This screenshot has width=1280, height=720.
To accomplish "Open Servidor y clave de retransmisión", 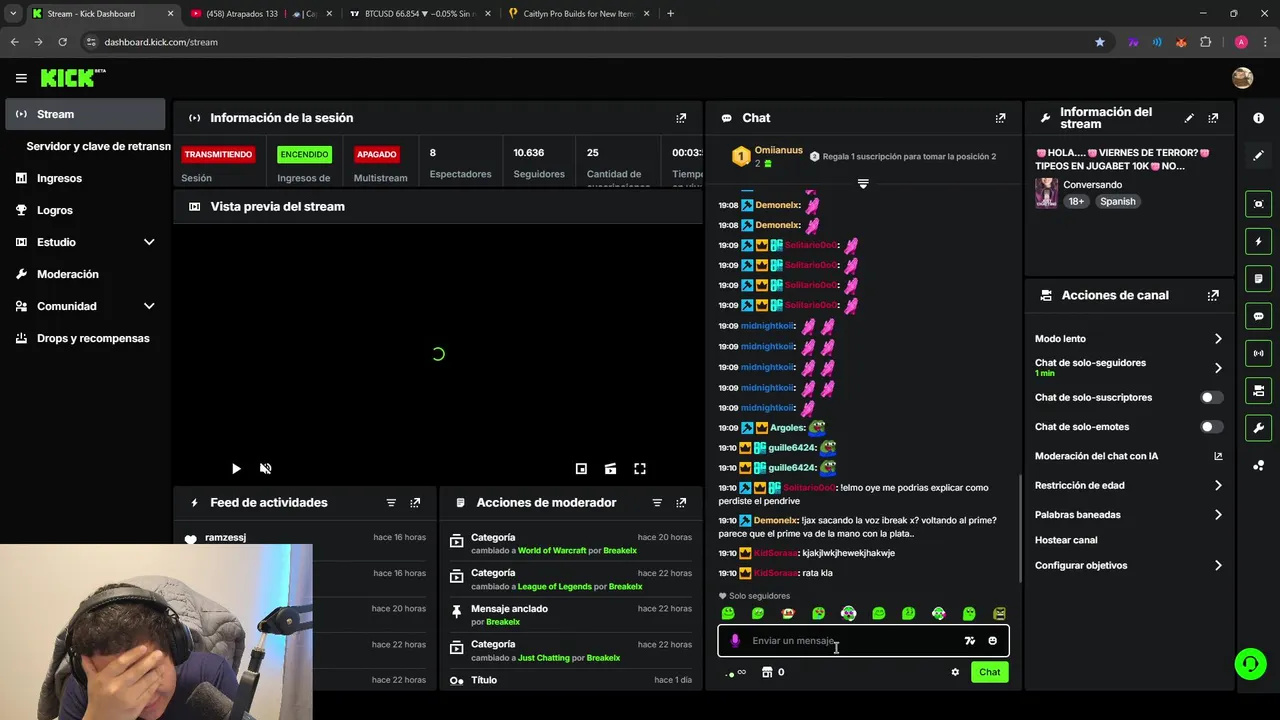I will (x=98, y=146).
